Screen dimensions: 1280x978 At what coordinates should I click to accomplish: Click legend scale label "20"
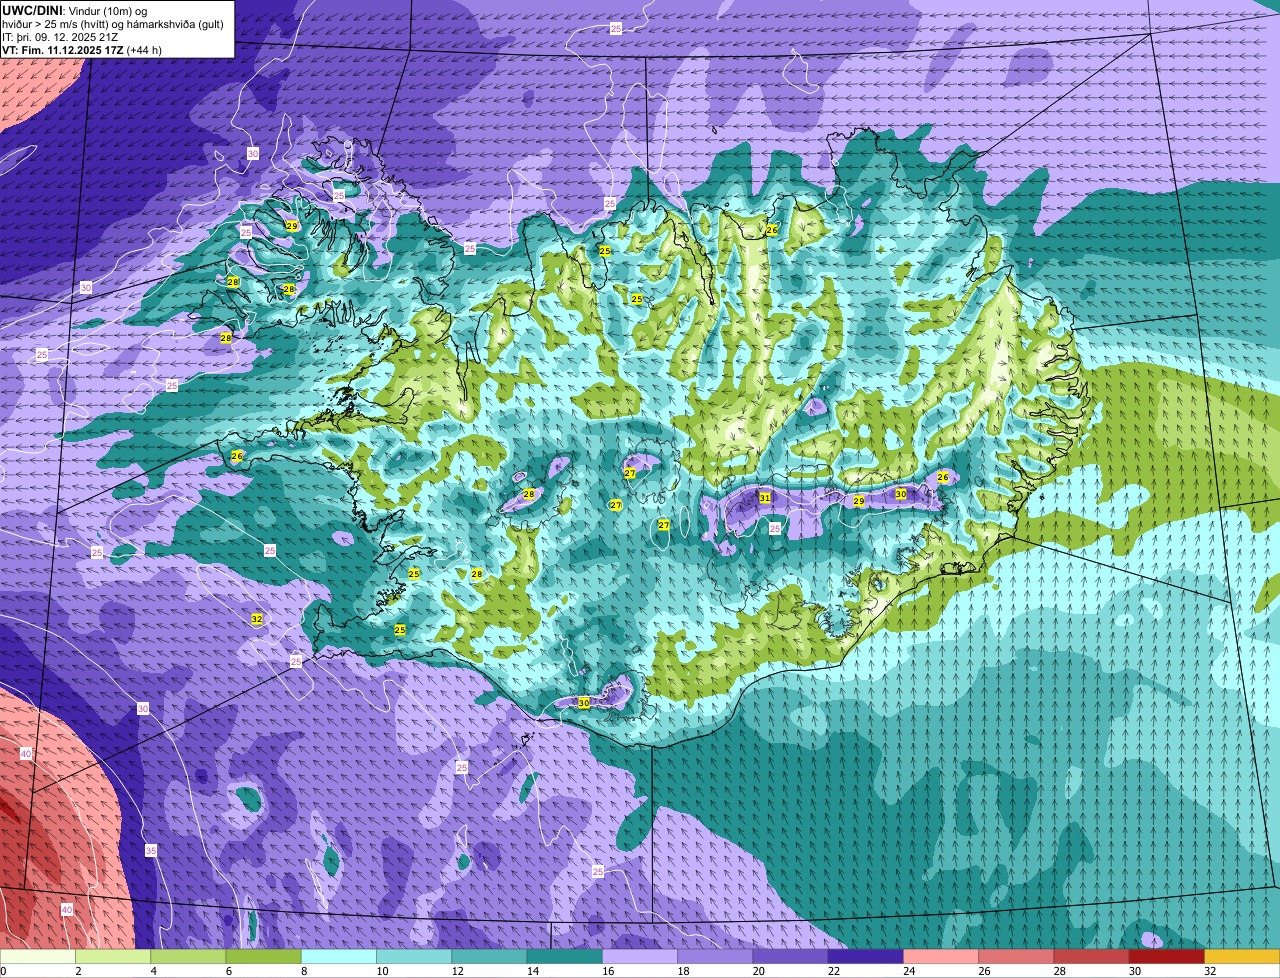759,971
